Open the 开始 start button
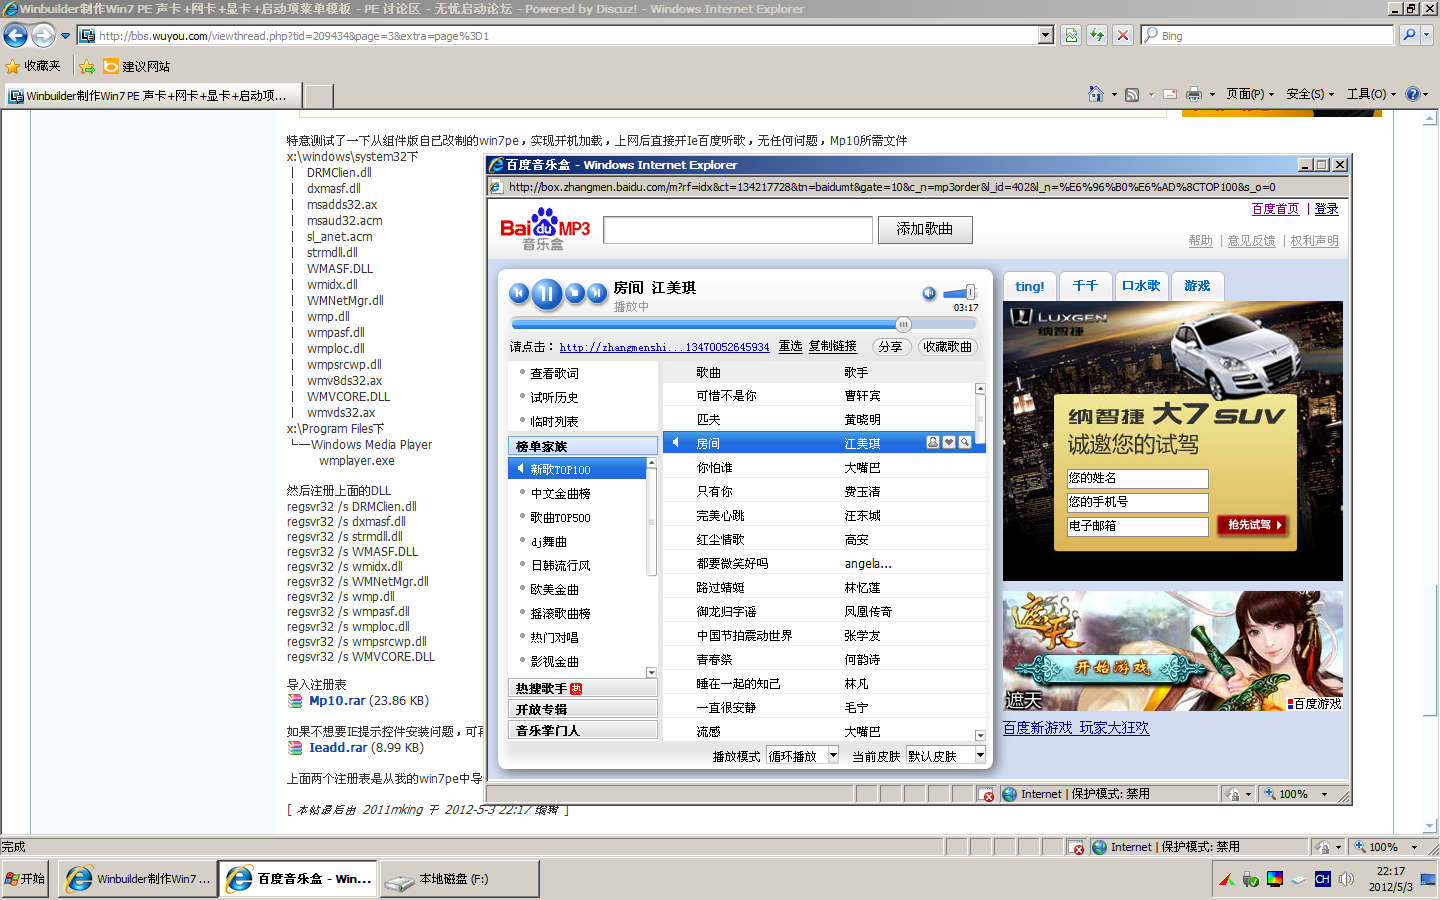 (25, 879)
